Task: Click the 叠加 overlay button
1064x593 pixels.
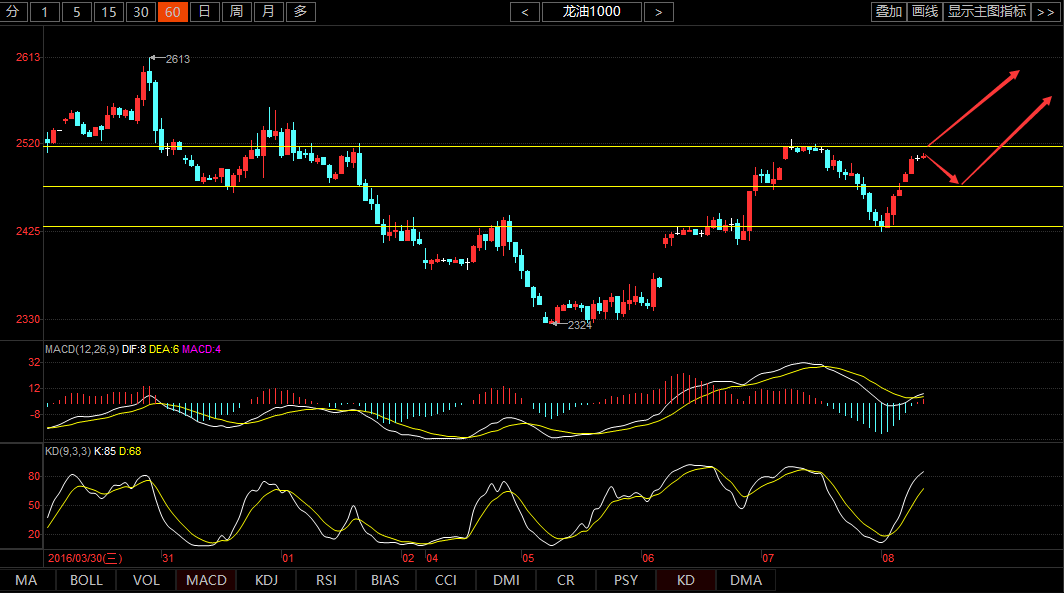Action: click(888, 12)
